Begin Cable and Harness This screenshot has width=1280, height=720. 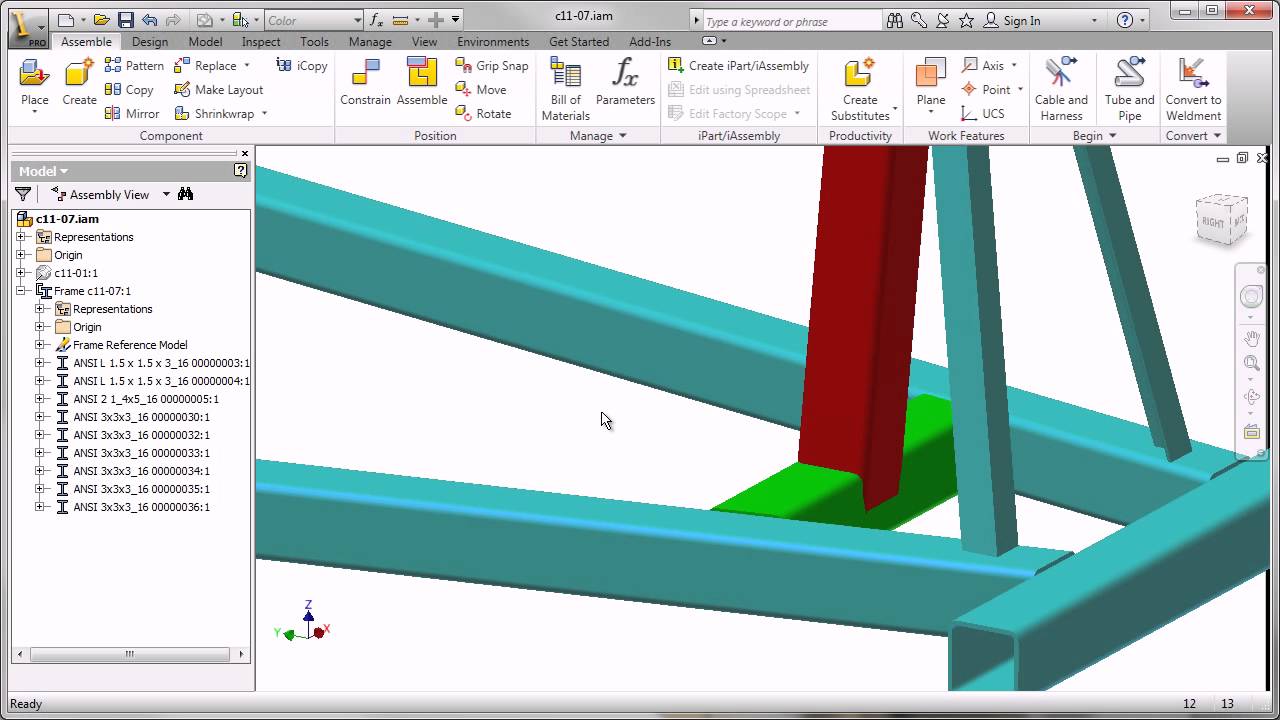tap(1061, 89)
